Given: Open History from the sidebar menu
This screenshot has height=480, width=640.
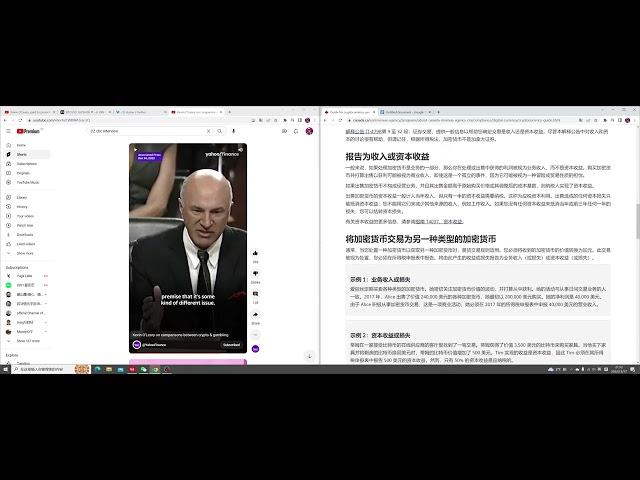Looking at the screenshot, I should coord(21,207).
